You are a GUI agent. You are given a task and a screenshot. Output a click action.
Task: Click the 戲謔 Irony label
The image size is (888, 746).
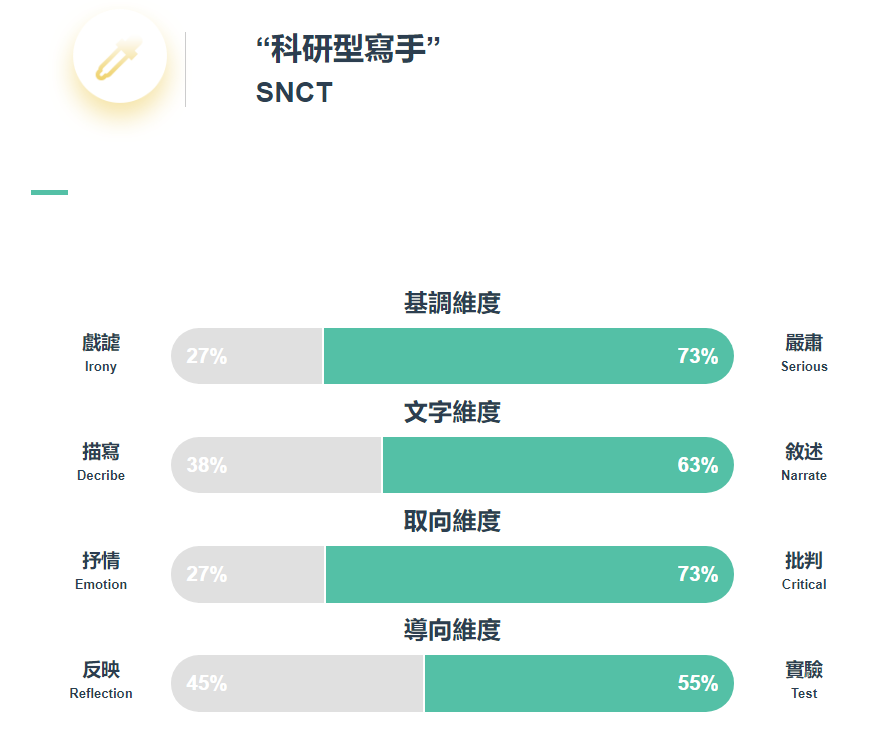click(101, 353)
